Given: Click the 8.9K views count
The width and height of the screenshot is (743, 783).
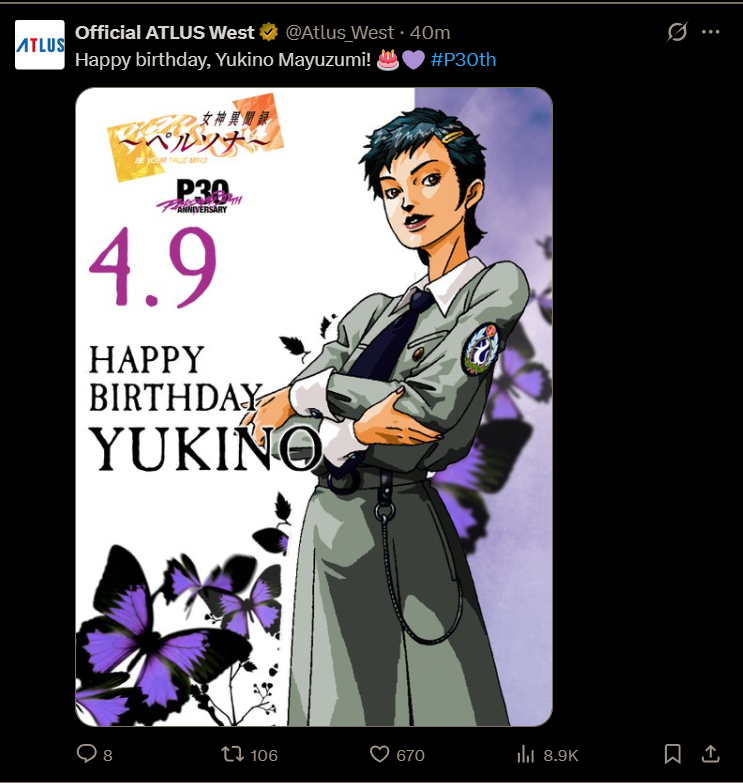Looking at the screenshot, I should pyautogui.click(x=561, y=755).
